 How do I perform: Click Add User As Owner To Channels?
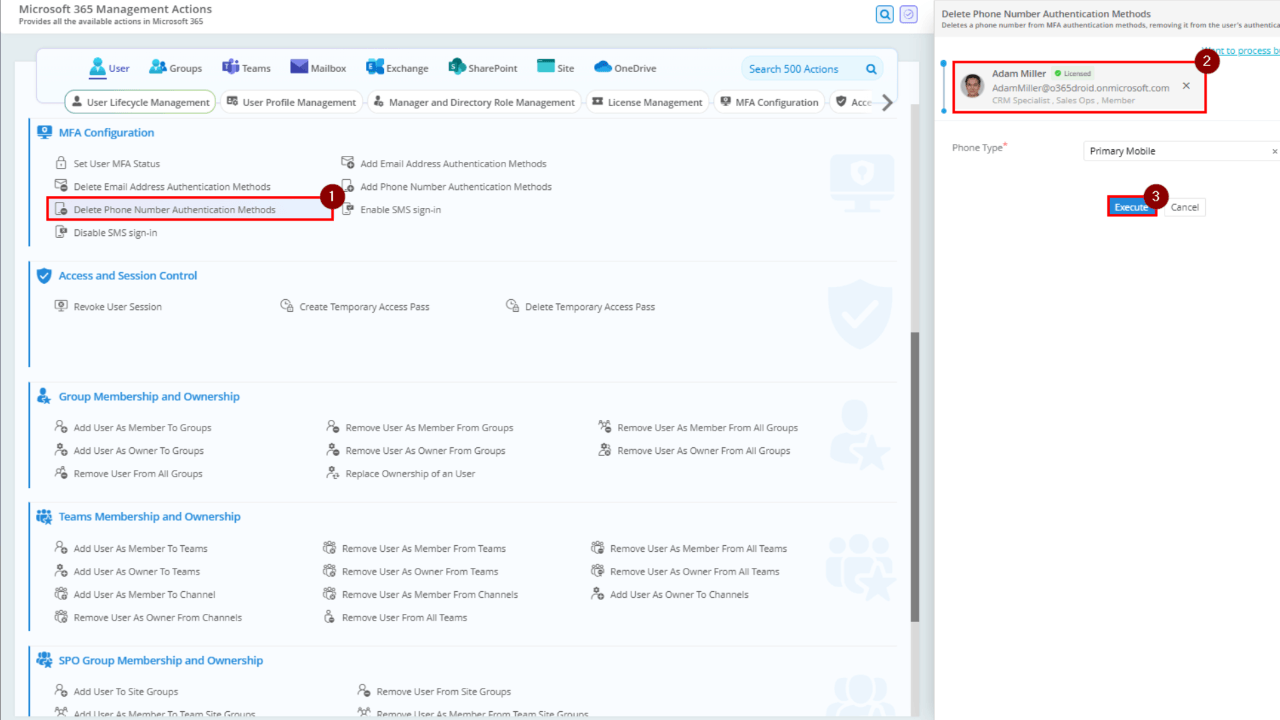point(670,595)
